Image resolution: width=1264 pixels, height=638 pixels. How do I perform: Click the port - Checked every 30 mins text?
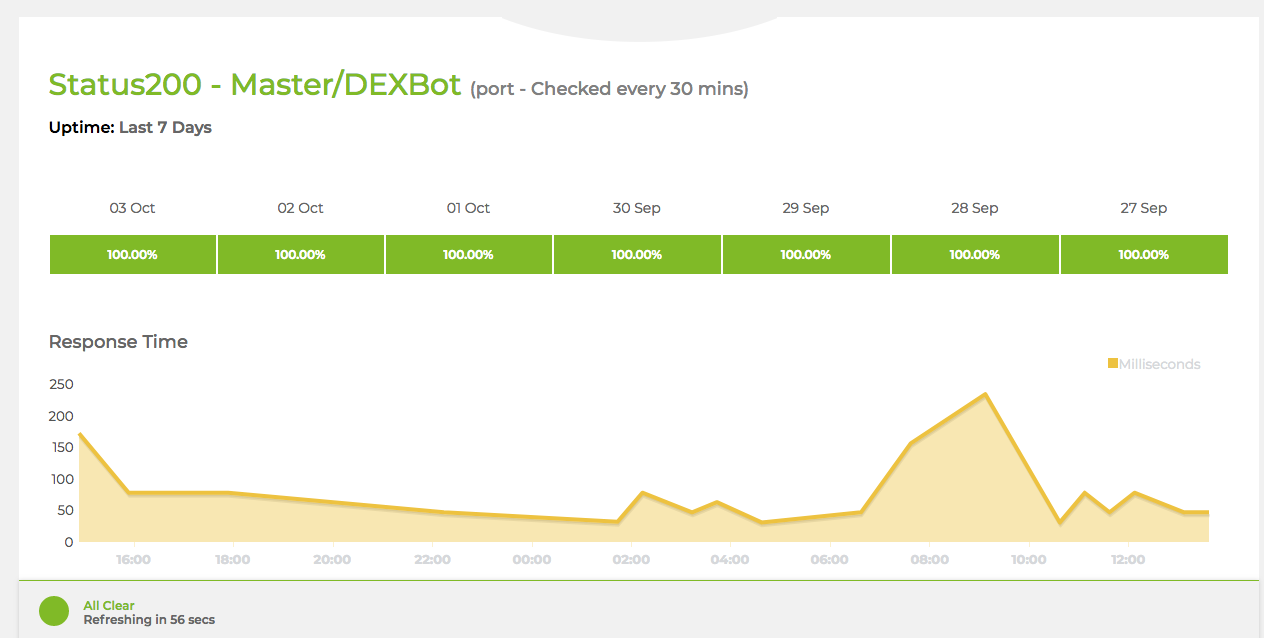click(609, 89)
